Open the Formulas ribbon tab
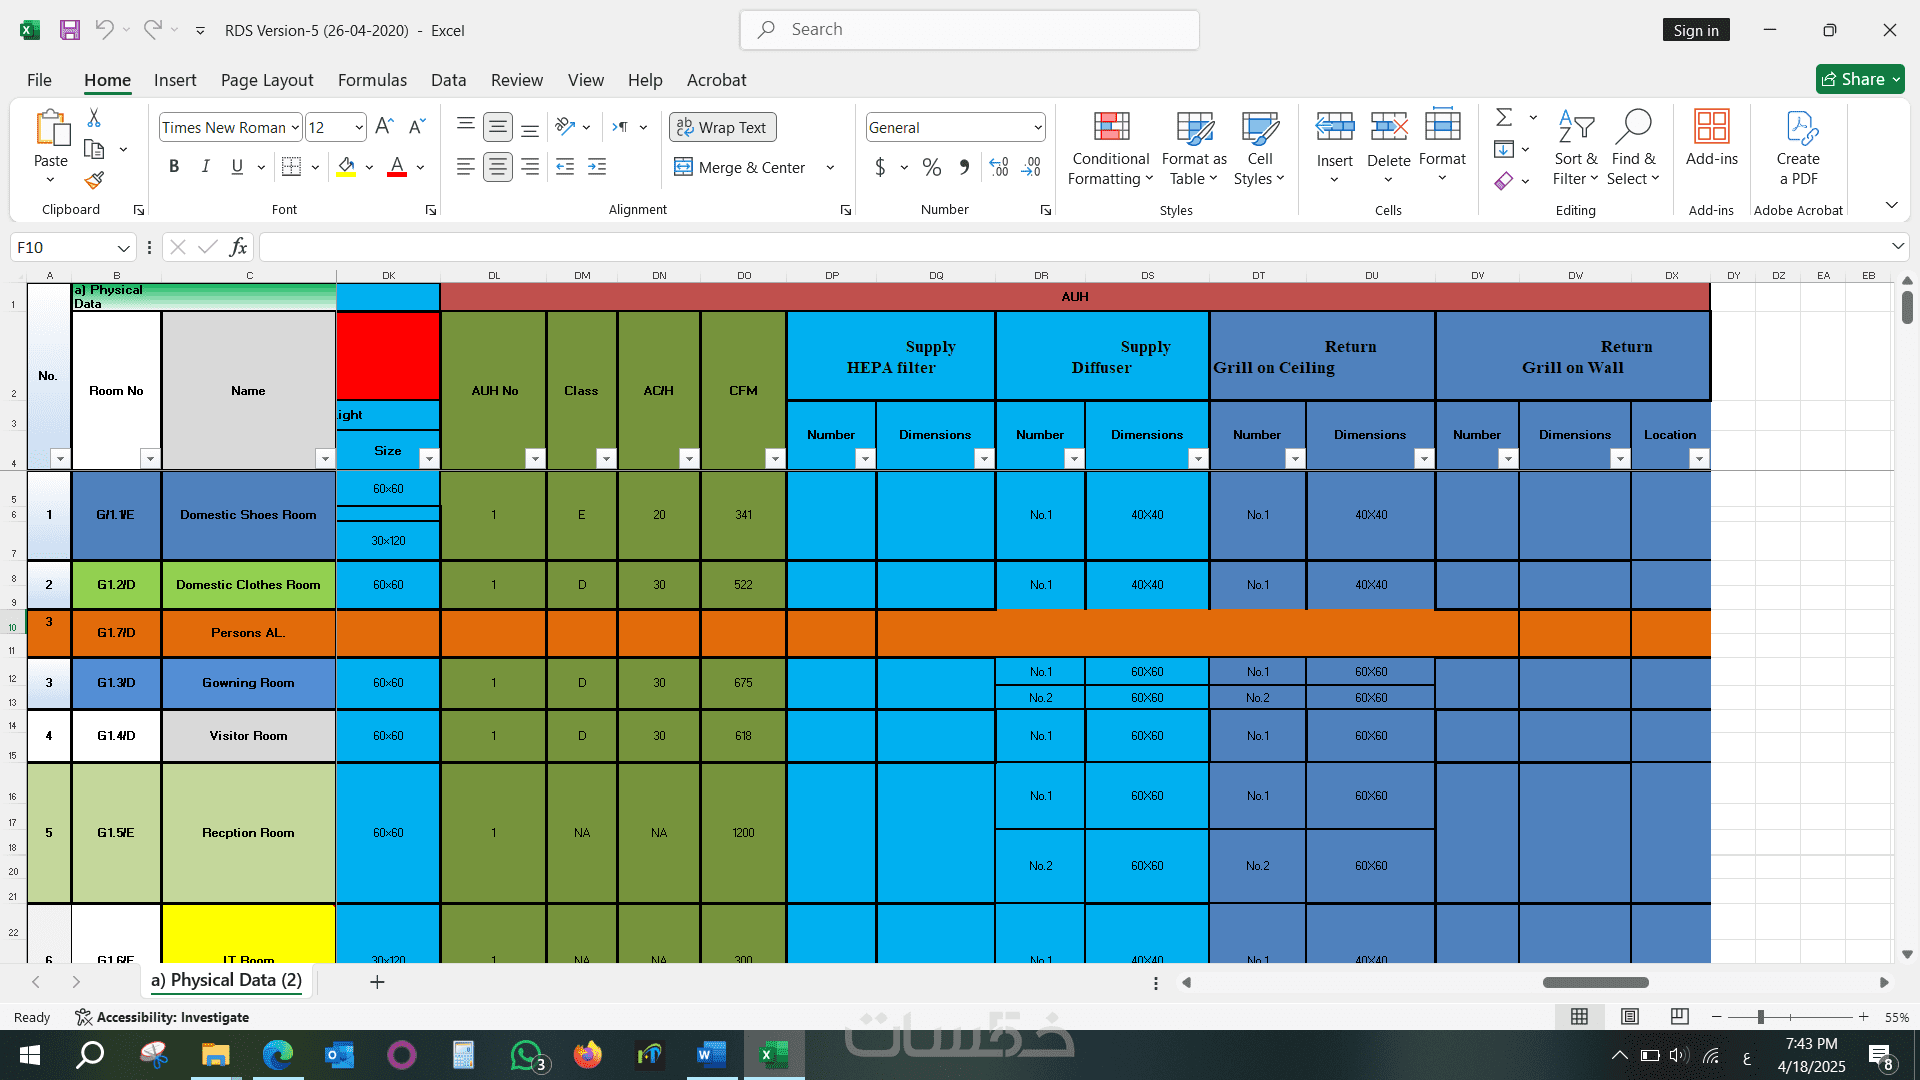The image size is (1920, 1080). (x=372, y=80)
